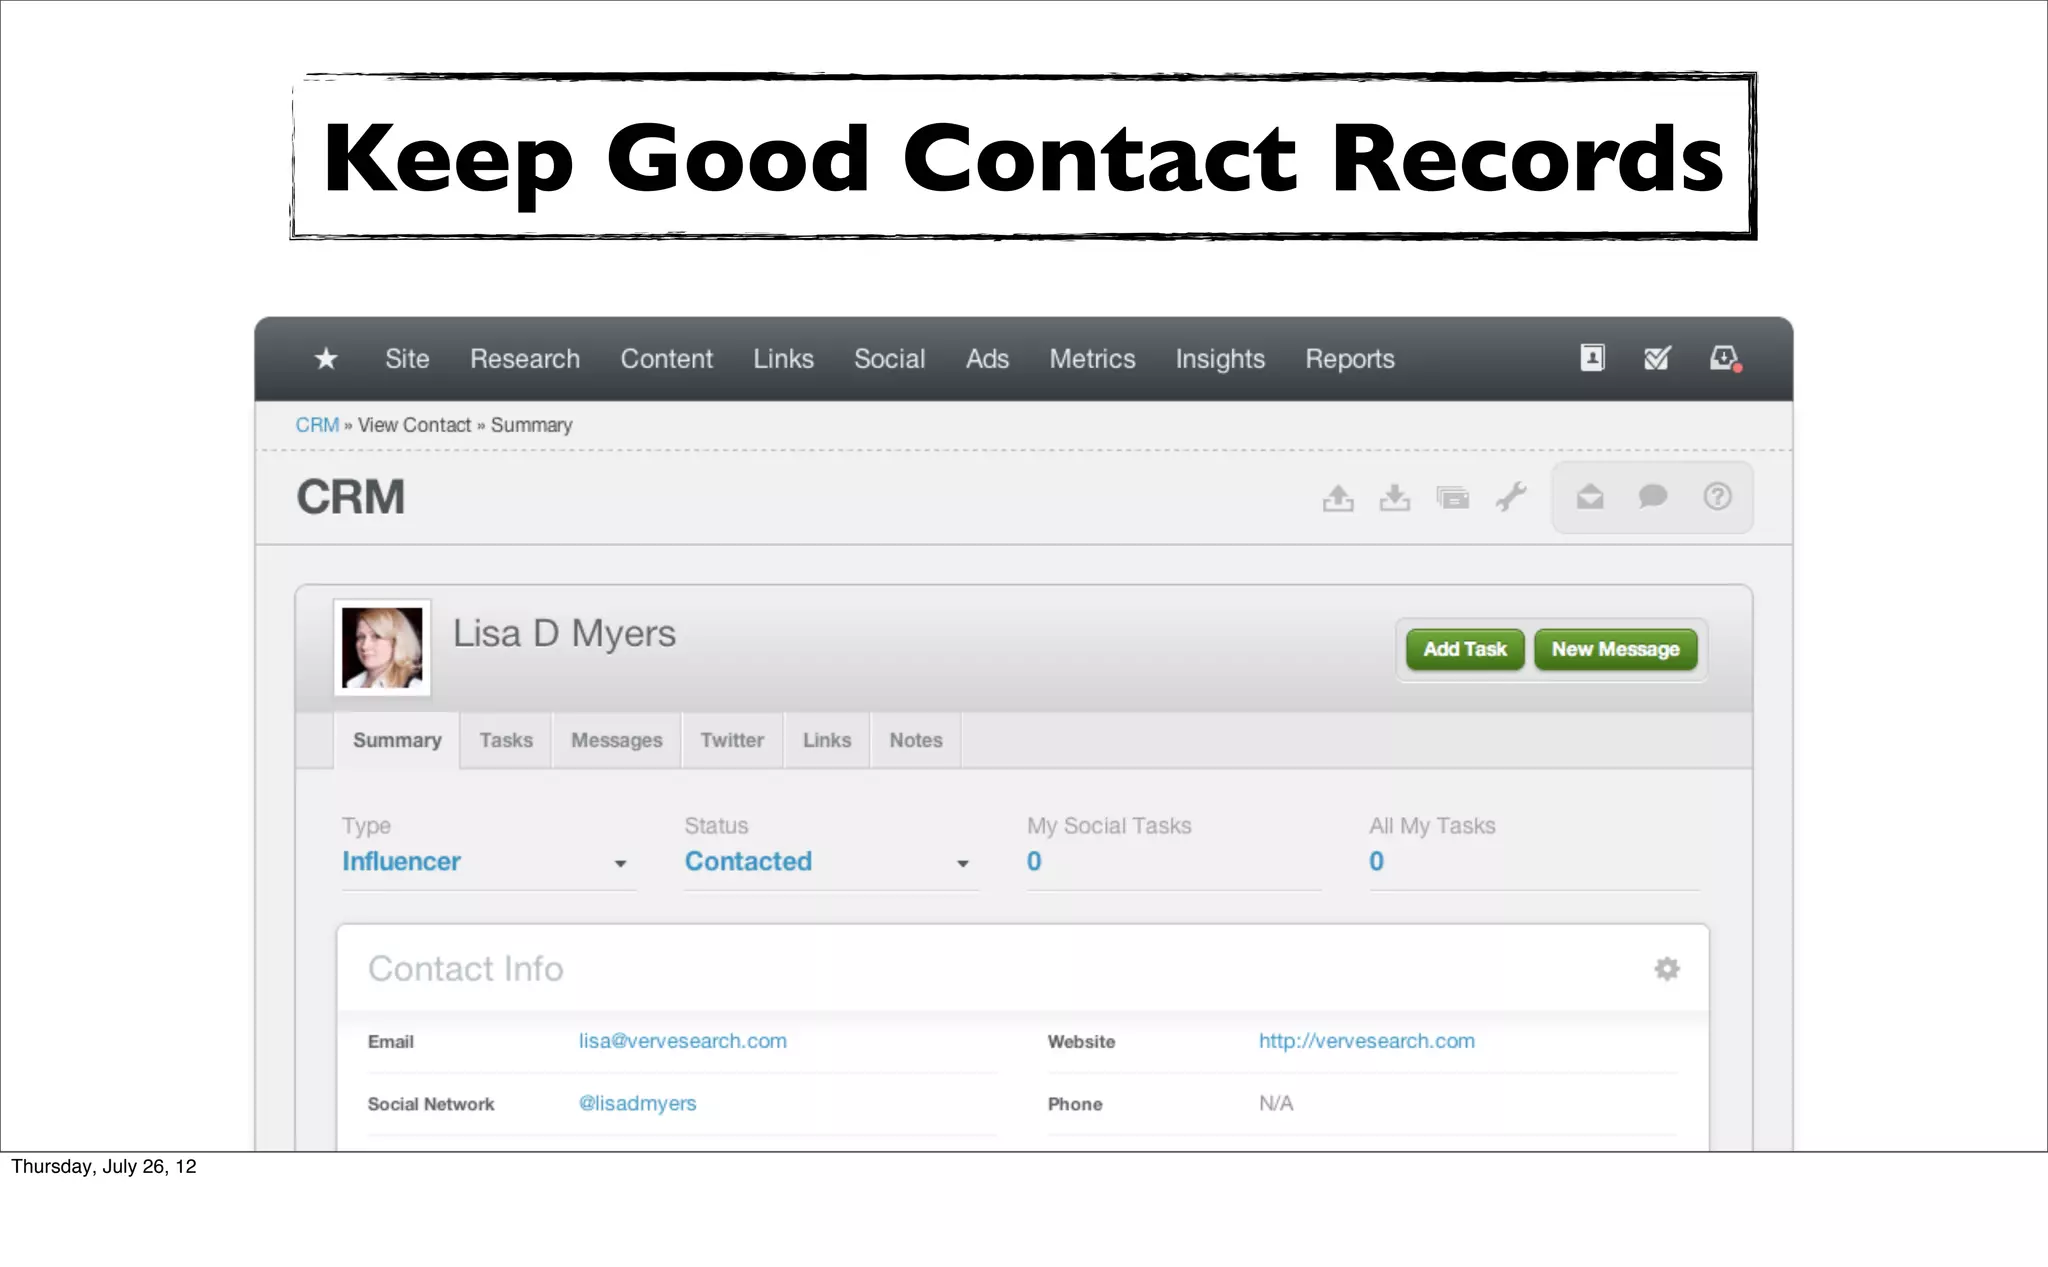Click the upload export icon in CRM header
The image size is (2048, 1267).
(1338, 497)
